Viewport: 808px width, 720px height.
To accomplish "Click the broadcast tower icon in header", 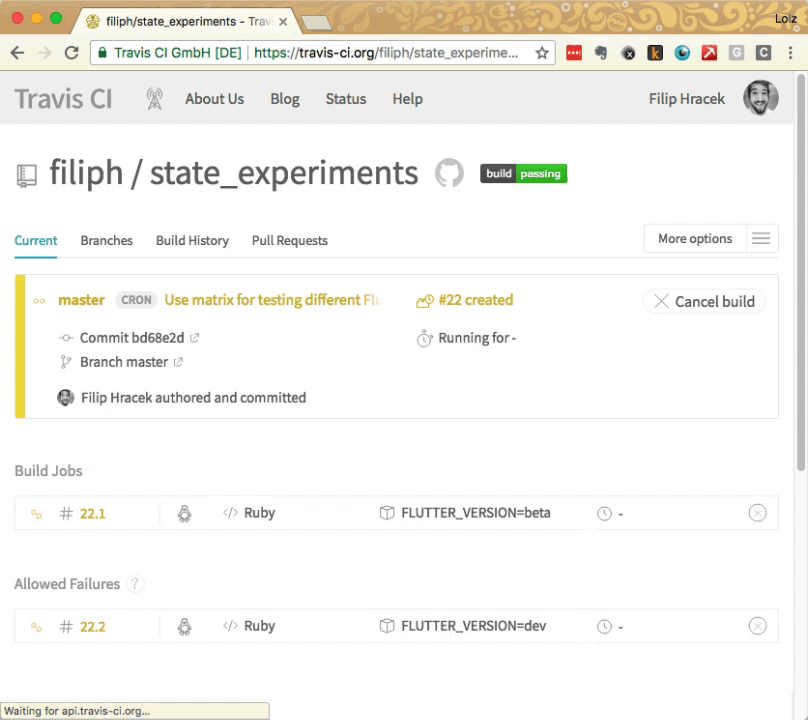I will [154, 98].
